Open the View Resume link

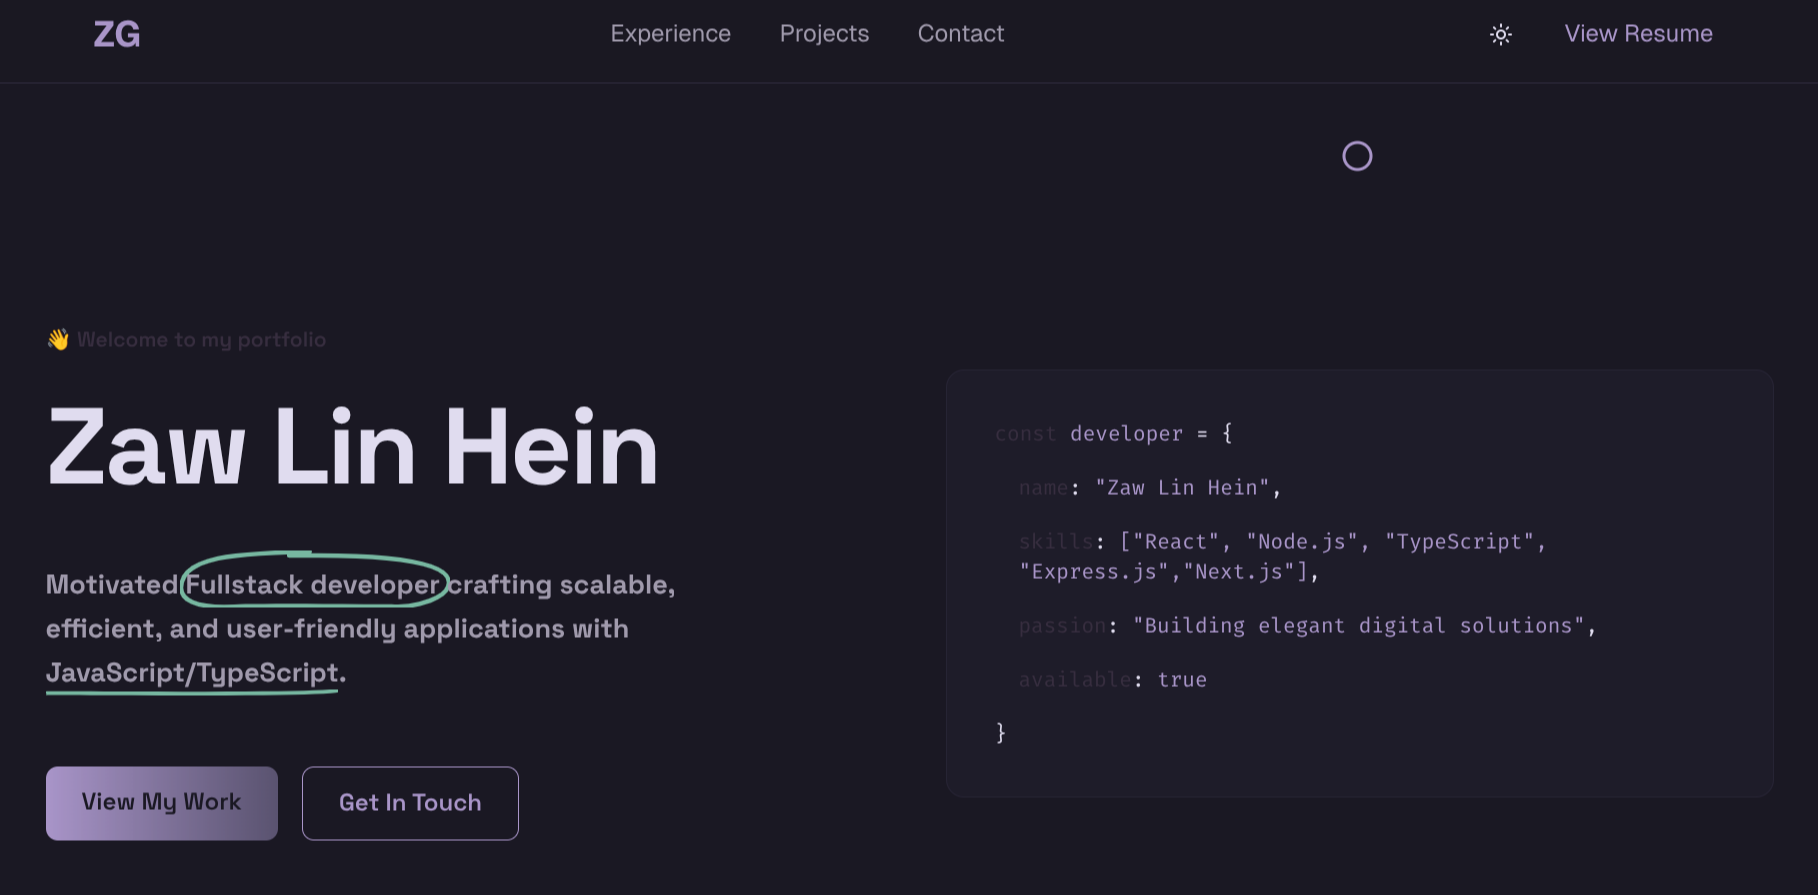[1638, 34]
